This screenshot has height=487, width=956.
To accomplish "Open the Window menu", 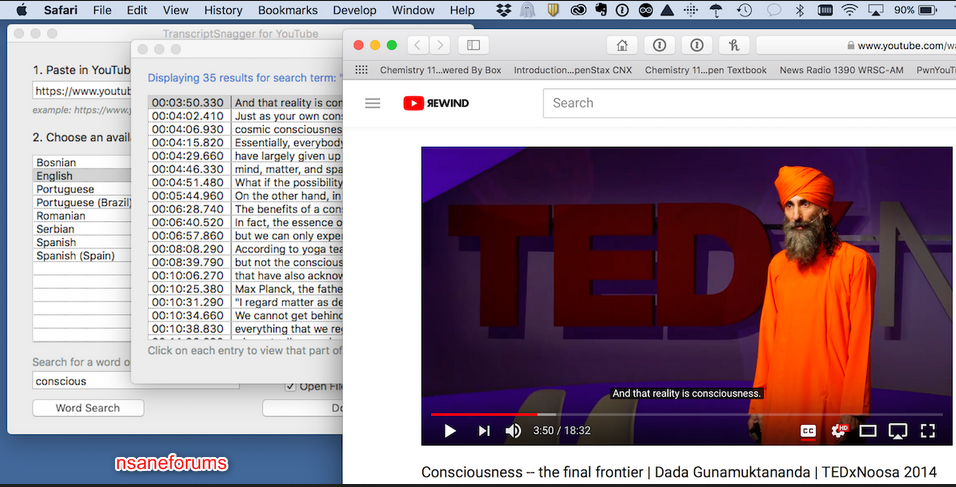I will [413, 10].
